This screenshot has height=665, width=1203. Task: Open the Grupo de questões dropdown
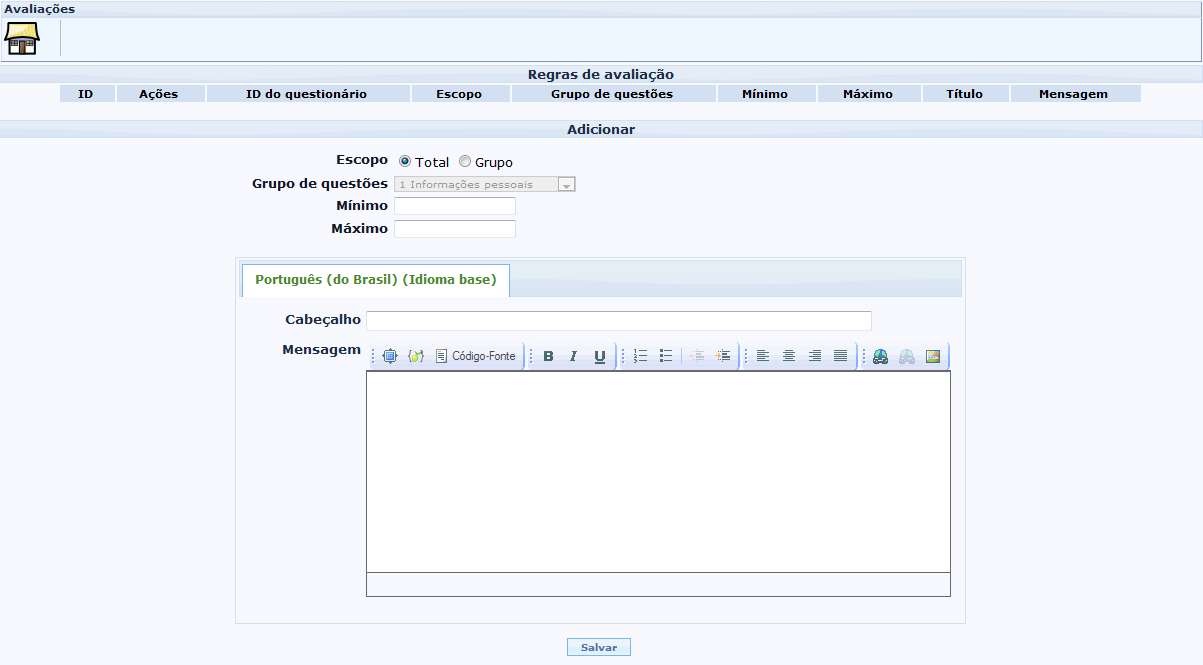(x=566, y=185)
